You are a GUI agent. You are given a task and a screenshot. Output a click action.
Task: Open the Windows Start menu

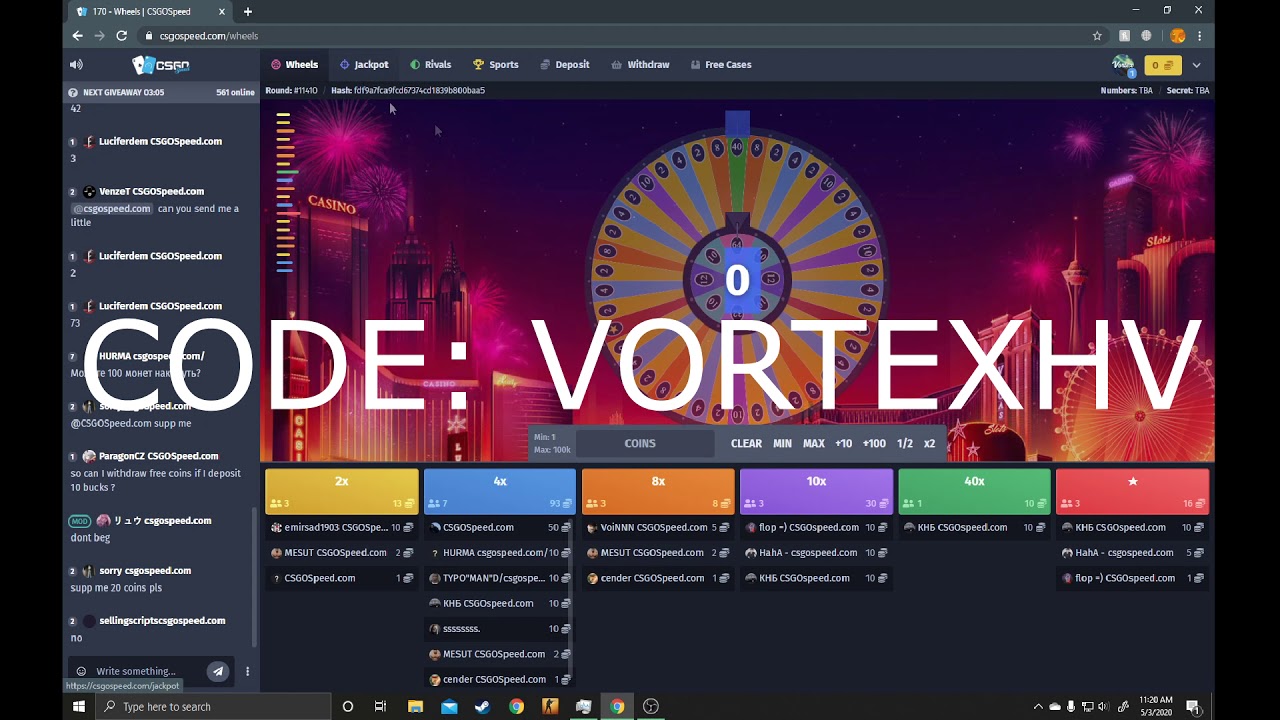coord(79,706)
